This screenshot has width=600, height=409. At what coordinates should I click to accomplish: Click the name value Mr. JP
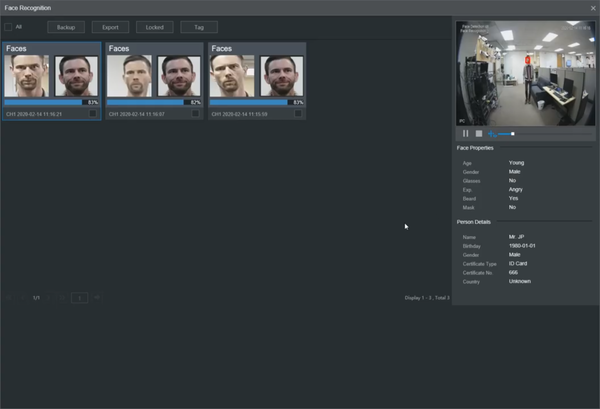516,237
